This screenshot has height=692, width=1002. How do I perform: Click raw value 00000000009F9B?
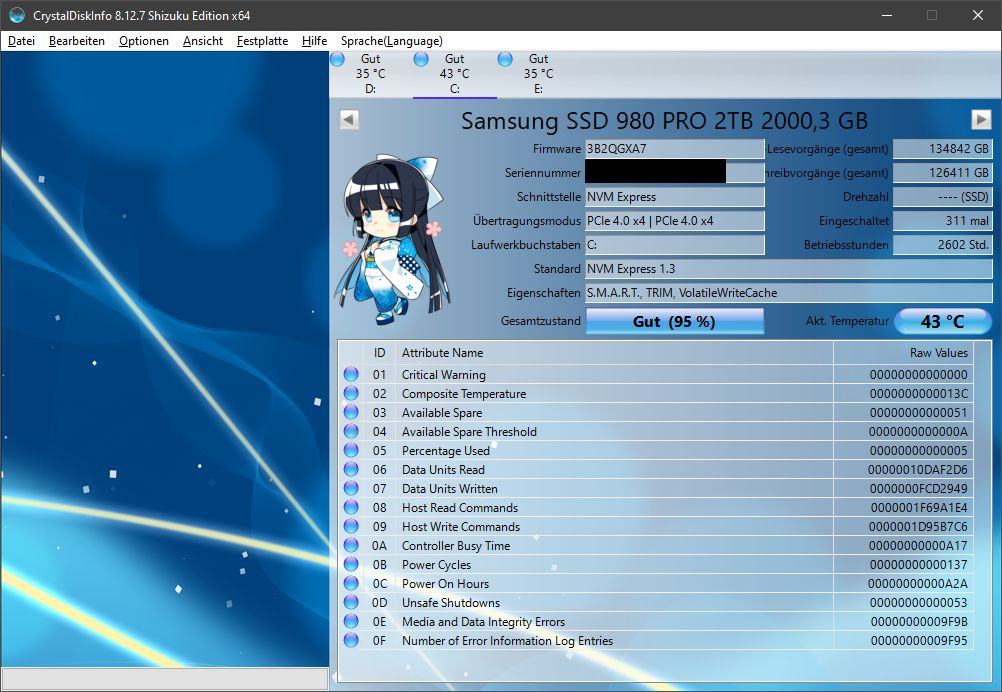[x=919, y=622]
